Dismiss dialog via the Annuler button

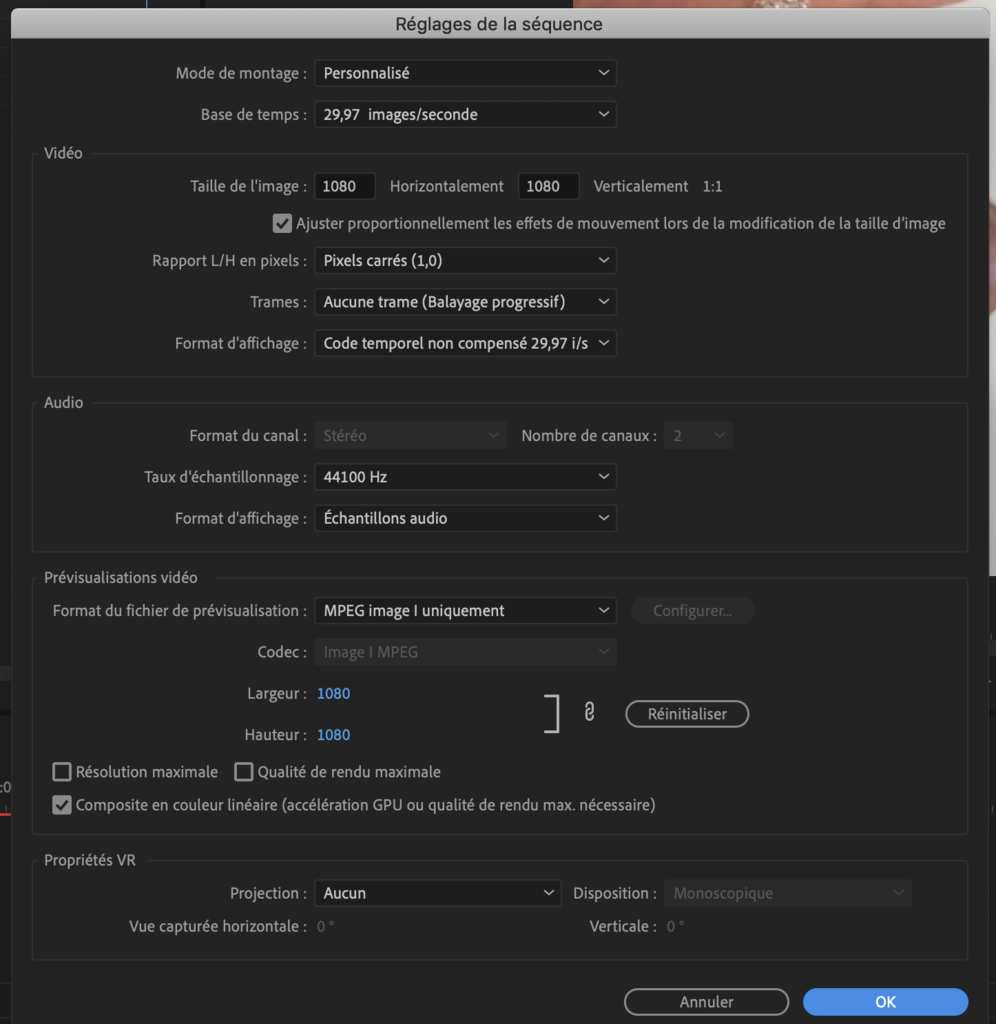(706, 1001)
